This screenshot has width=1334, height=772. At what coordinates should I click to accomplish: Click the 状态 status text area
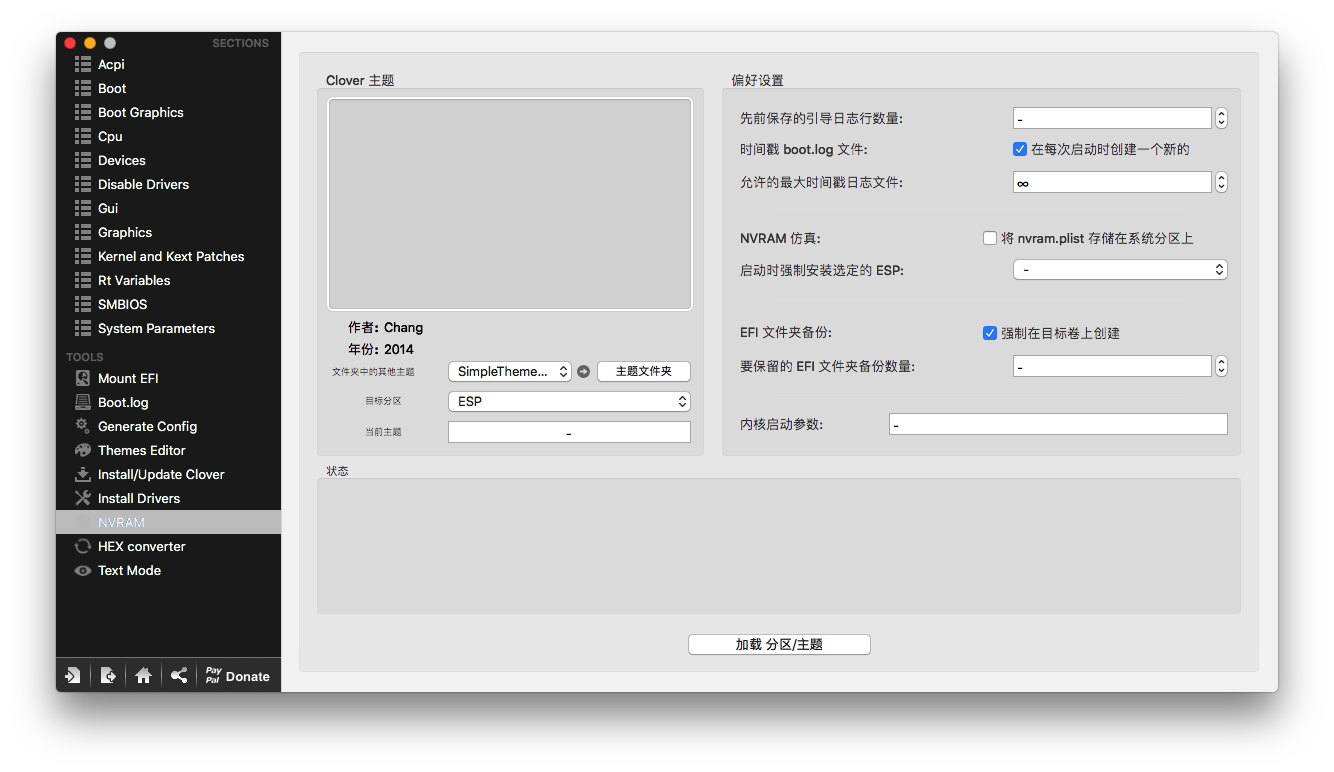coord(779,546)
